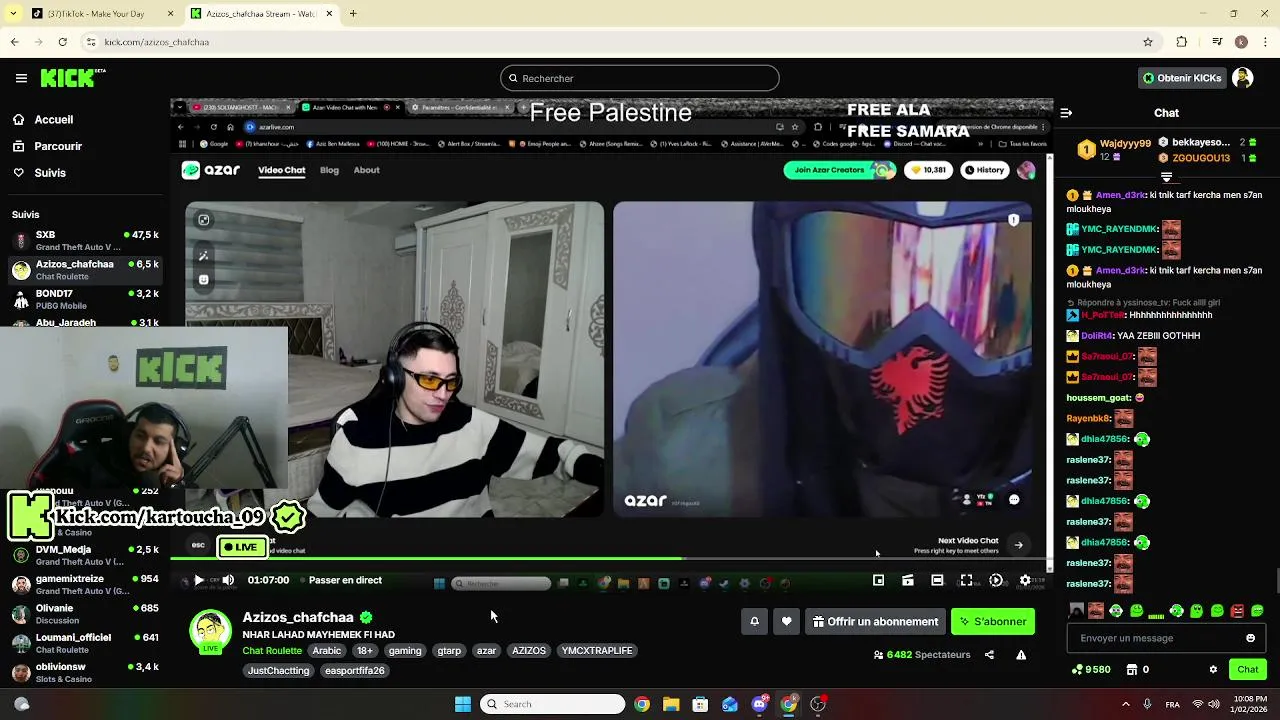Share the stream icon
1280x720 pixels.
click(x=989, y=655)
